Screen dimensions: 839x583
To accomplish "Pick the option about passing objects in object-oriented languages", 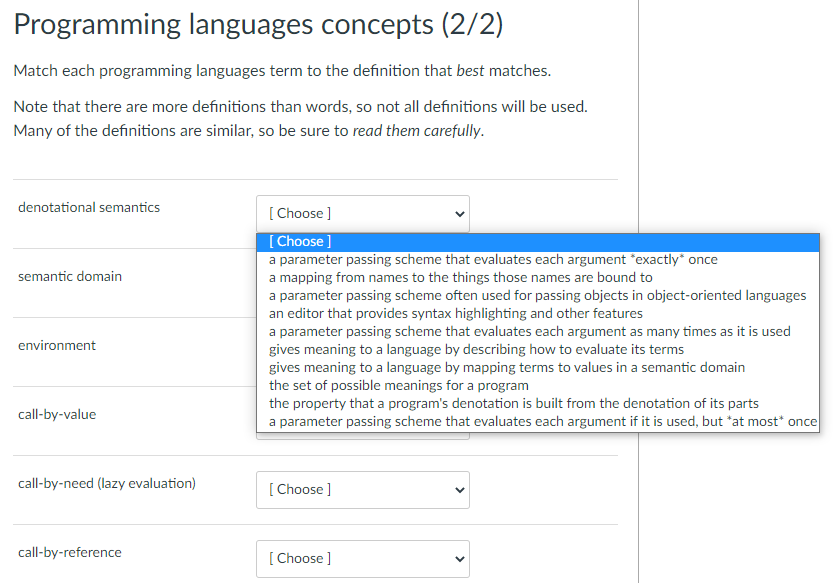I will coord(537,295).
